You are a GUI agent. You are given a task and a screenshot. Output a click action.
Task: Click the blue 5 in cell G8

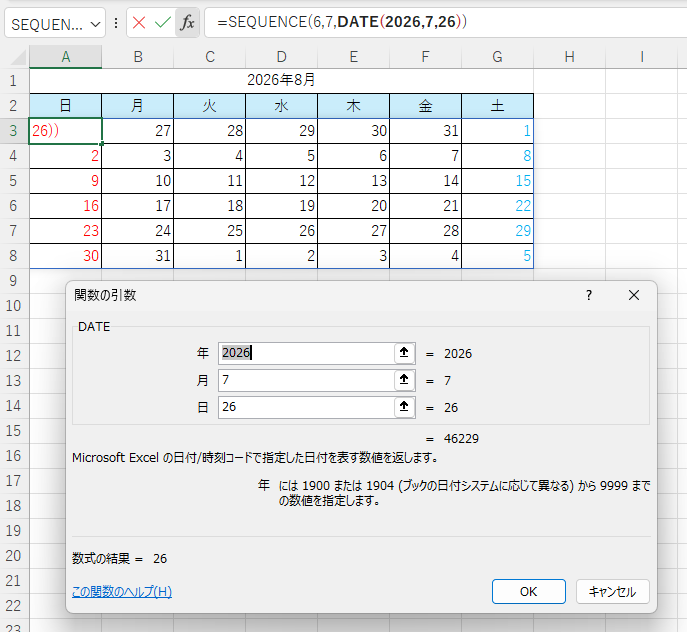click(497, 256)
